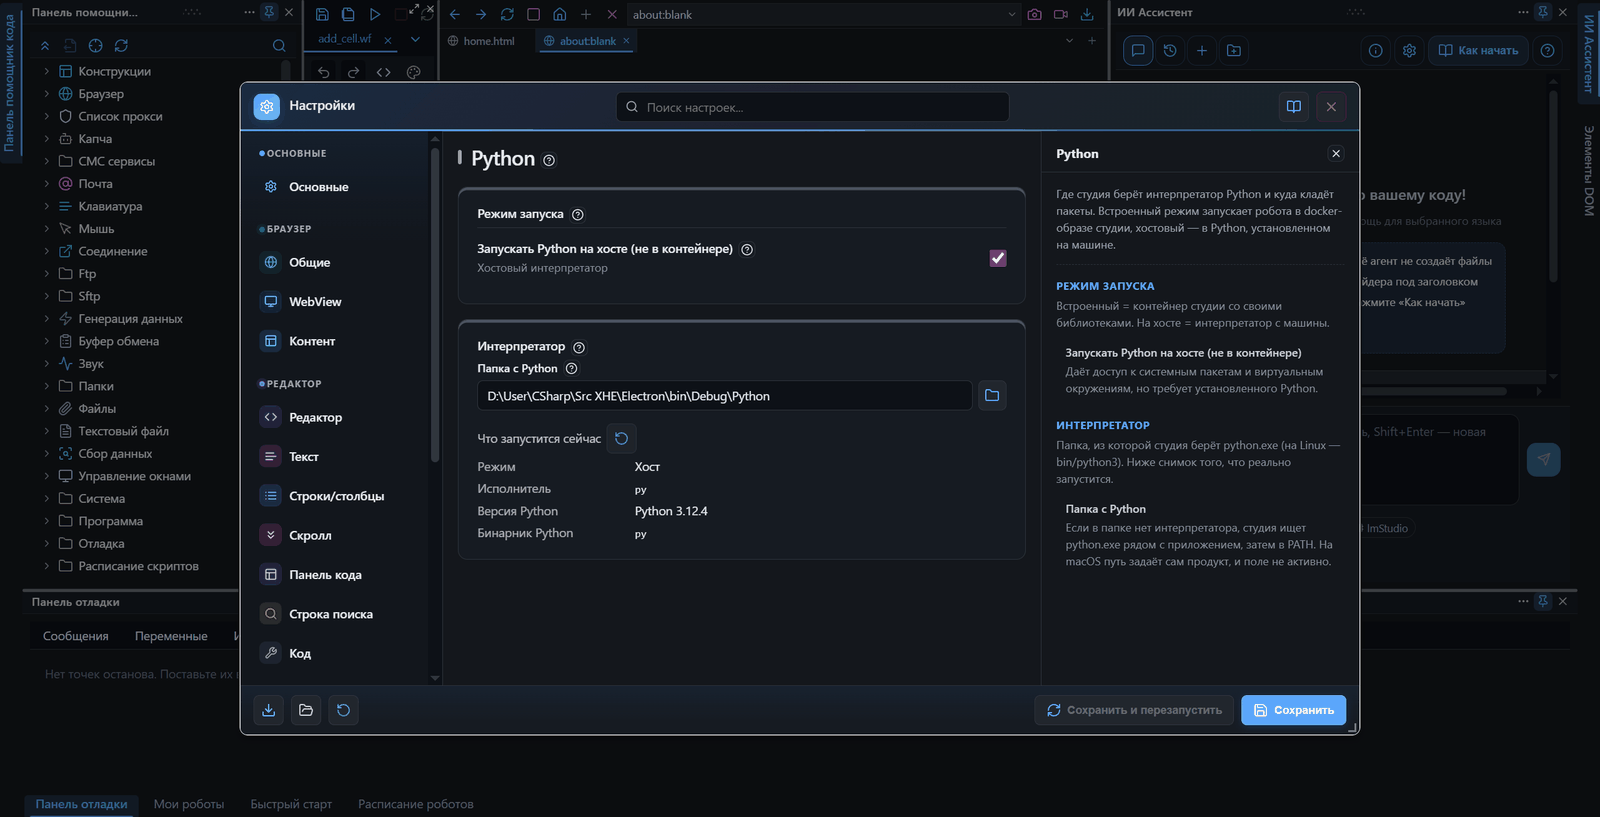
Task: Click the reset settings icon in footer
Action: tap(343, 710)
